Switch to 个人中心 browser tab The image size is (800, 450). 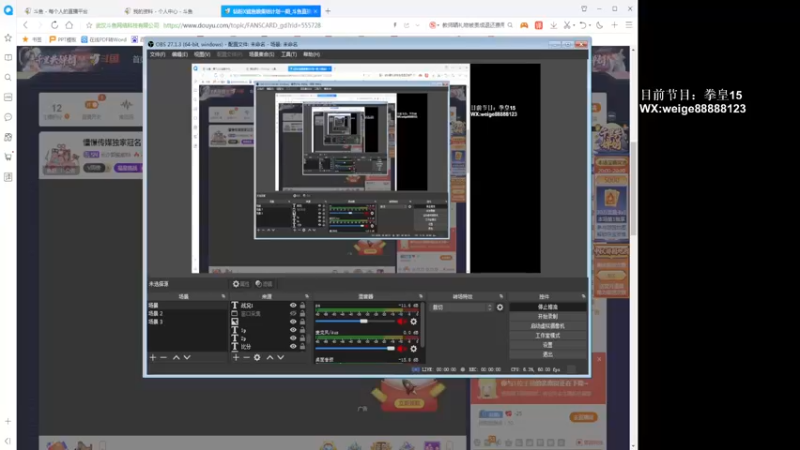166,11
